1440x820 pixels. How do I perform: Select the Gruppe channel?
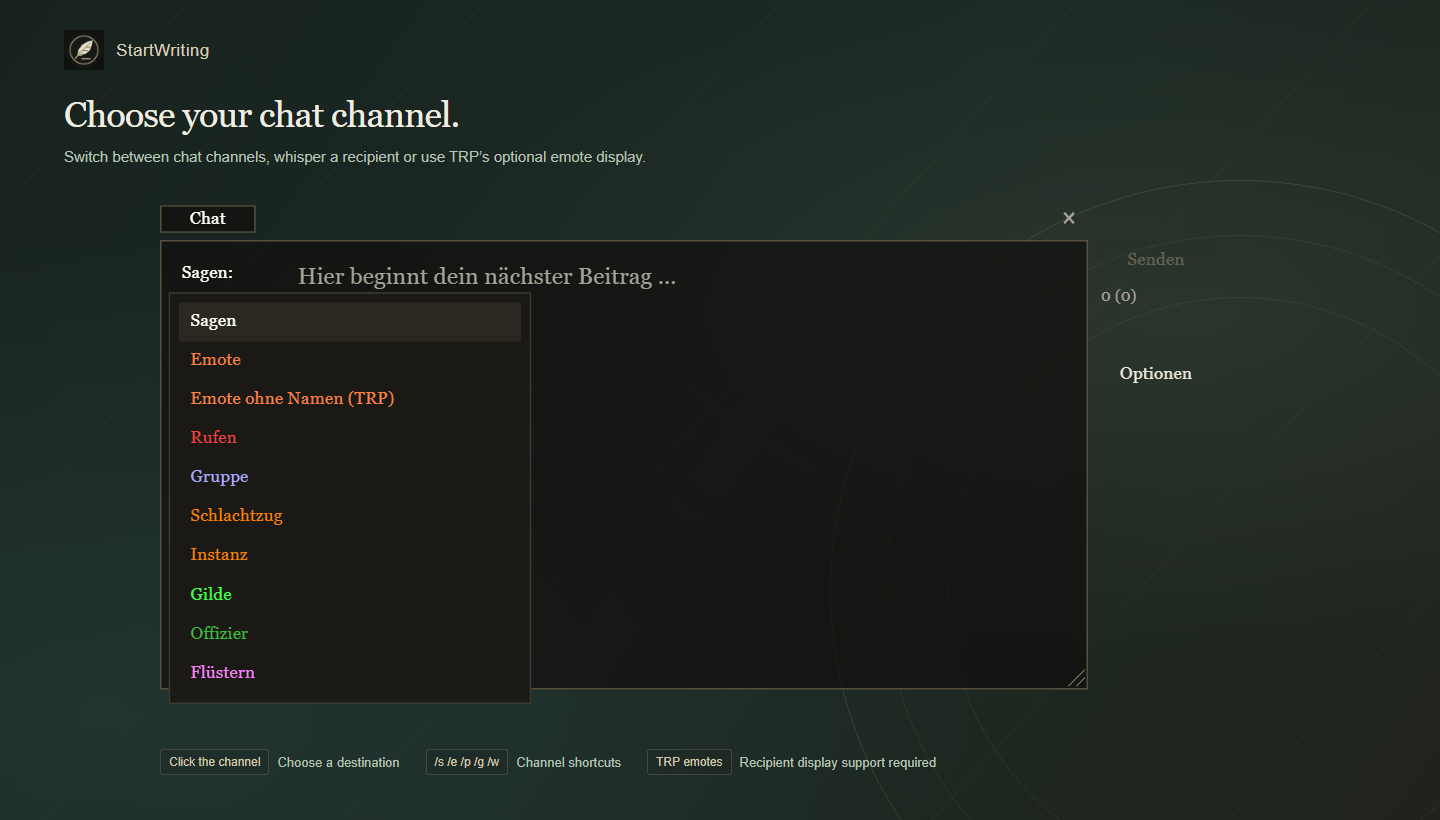pos(350,477)
